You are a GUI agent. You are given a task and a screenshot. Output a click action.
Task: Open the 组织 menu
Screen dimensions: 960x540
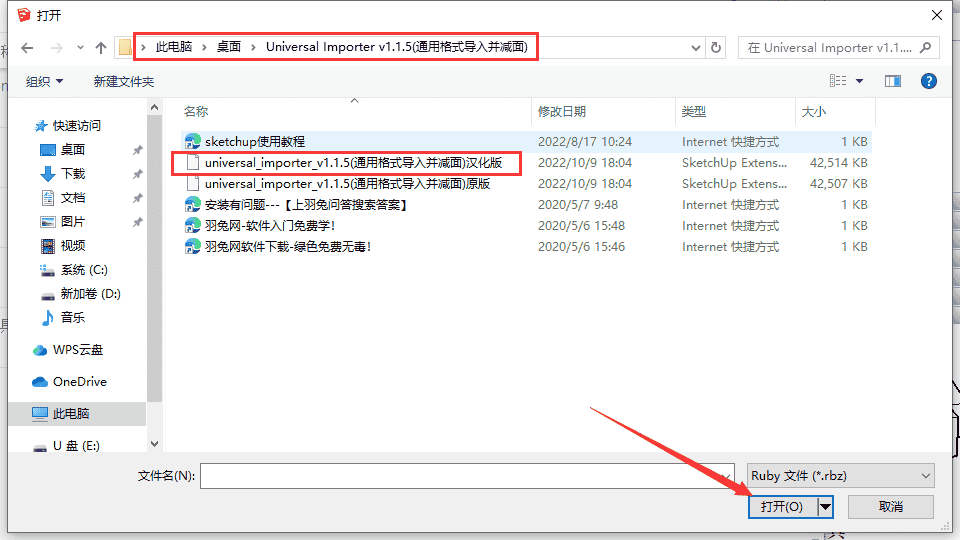pyautogui.click(x=44, y=81)
